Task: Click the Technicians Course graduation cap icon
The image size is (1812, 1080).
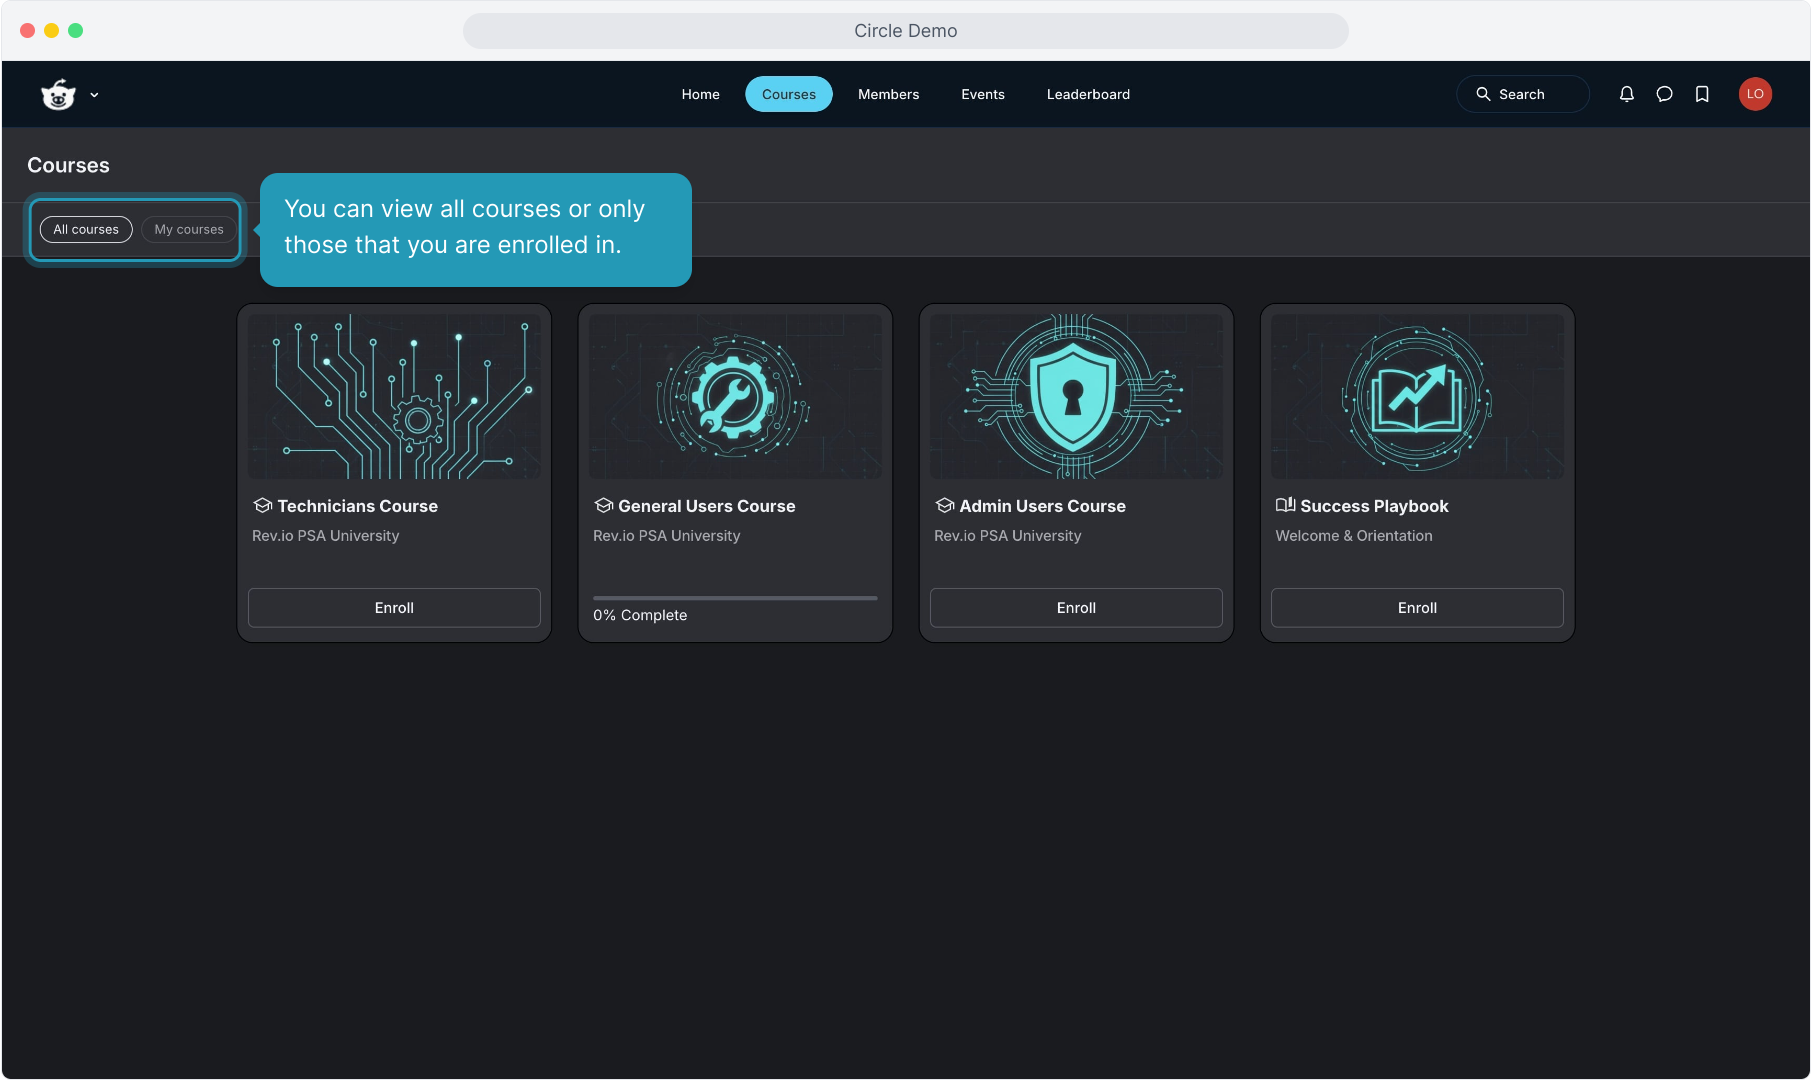Action: pos(263,506)
